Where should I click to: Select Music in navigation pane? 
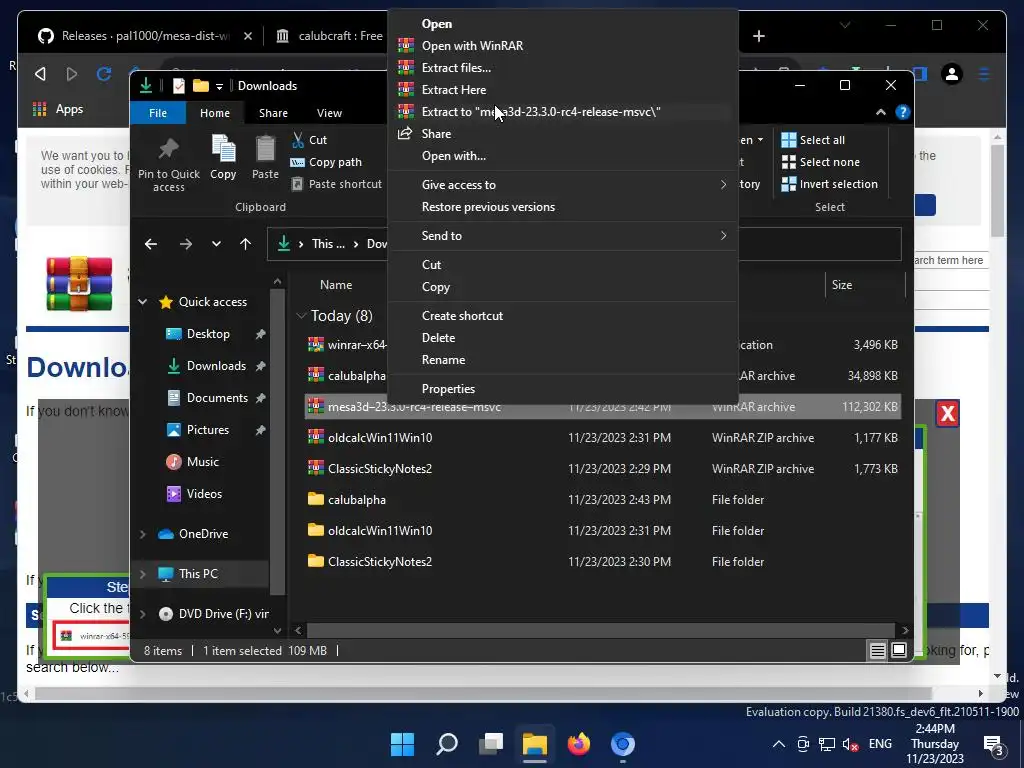tap(202, 462)
